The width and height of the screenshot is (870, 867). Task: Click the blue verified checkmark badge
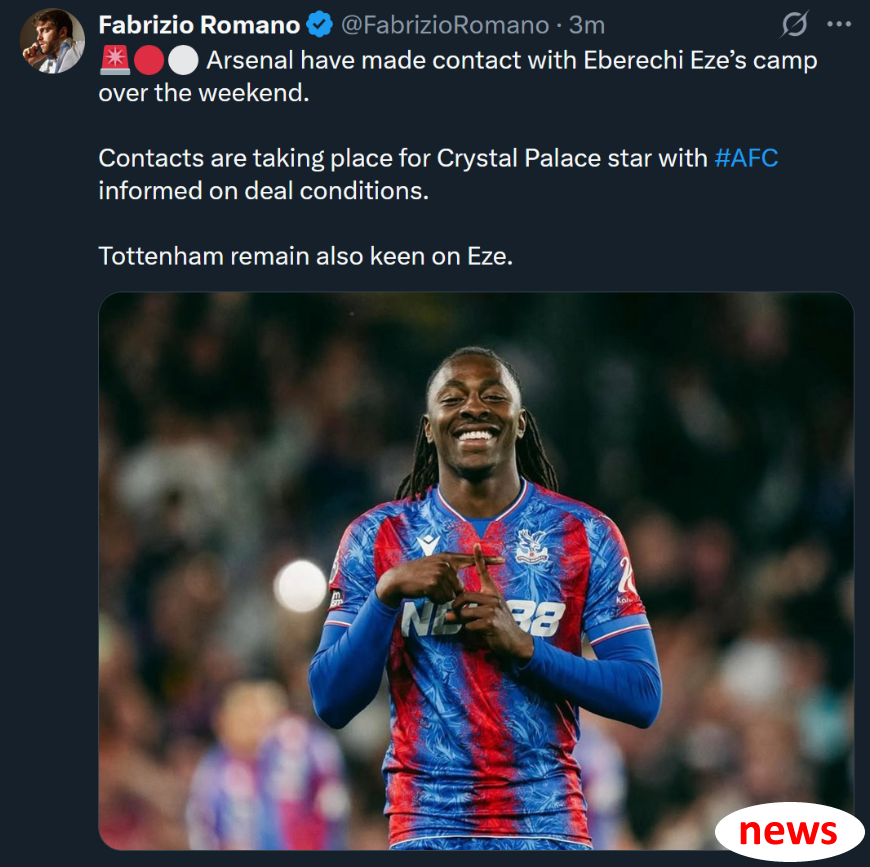pyautogui.click(x=320, y=25)
